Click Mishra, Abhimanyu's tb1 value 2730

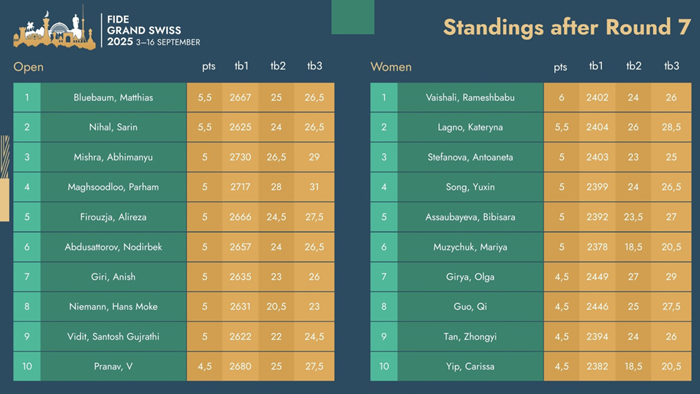[x=241, y=157]
